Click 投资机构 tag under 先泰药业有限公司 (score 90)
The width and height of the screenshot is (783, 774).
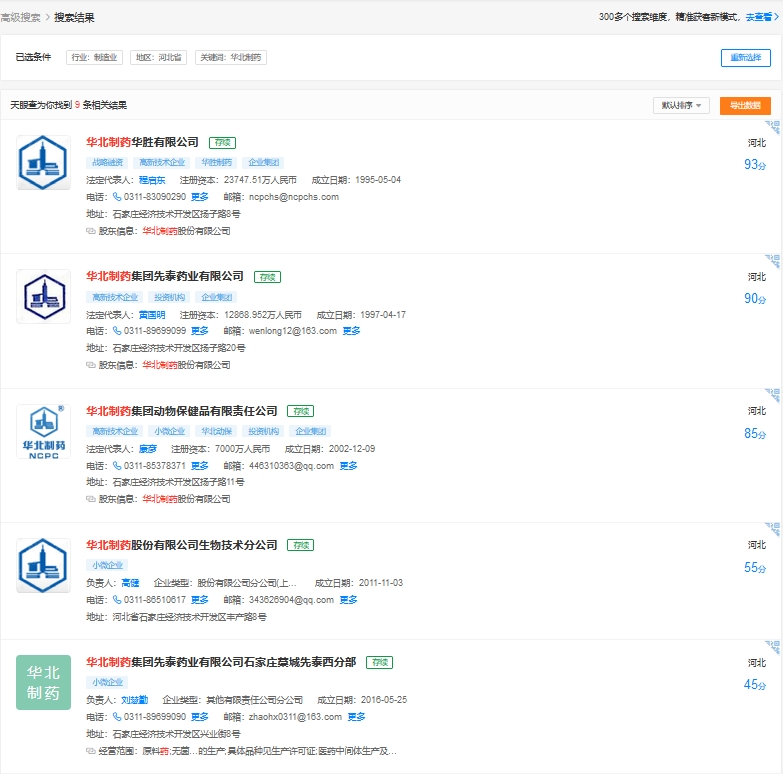(x=169, y=297)
